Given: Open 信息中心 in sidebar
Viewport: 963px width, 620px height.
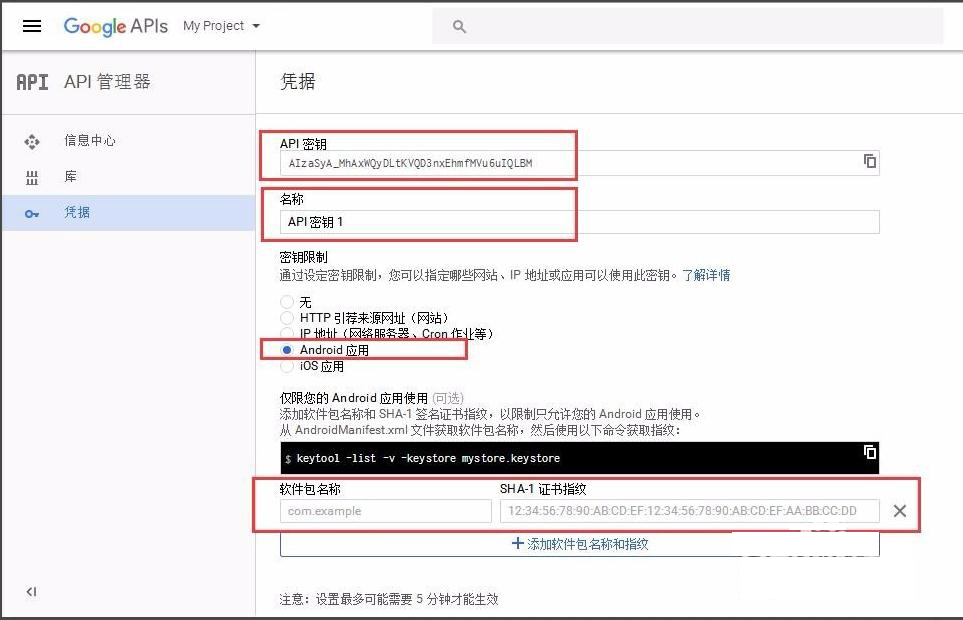Looking at the screenshot, I should pos(128,141).
